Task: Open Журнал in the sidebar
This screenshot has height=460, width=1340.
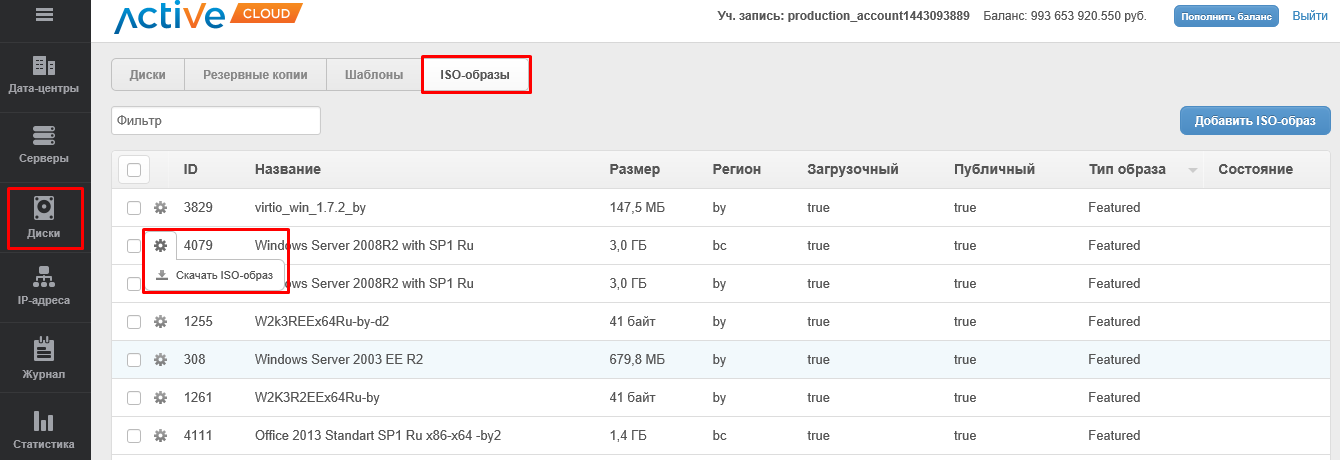Action: (x=44, y=360)
